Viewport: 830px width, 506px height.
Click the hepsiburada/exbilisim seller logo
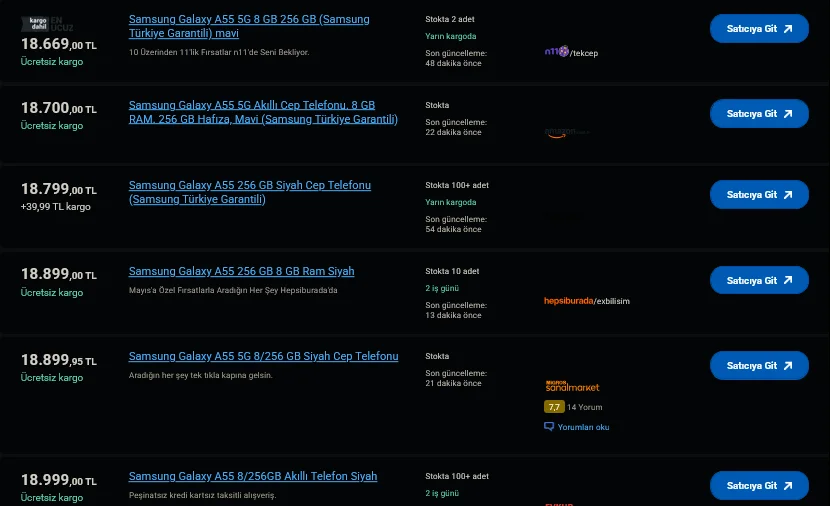coord(587,301)
